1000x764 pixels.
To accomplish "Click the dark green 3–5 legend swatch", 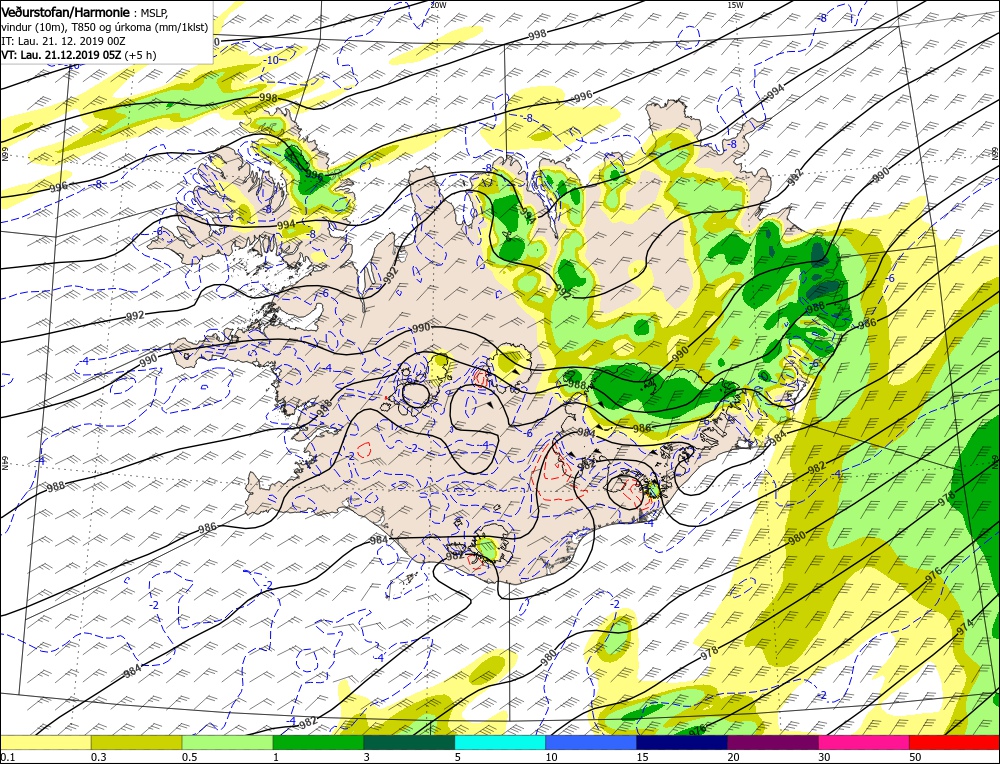I will coord(409,742).
